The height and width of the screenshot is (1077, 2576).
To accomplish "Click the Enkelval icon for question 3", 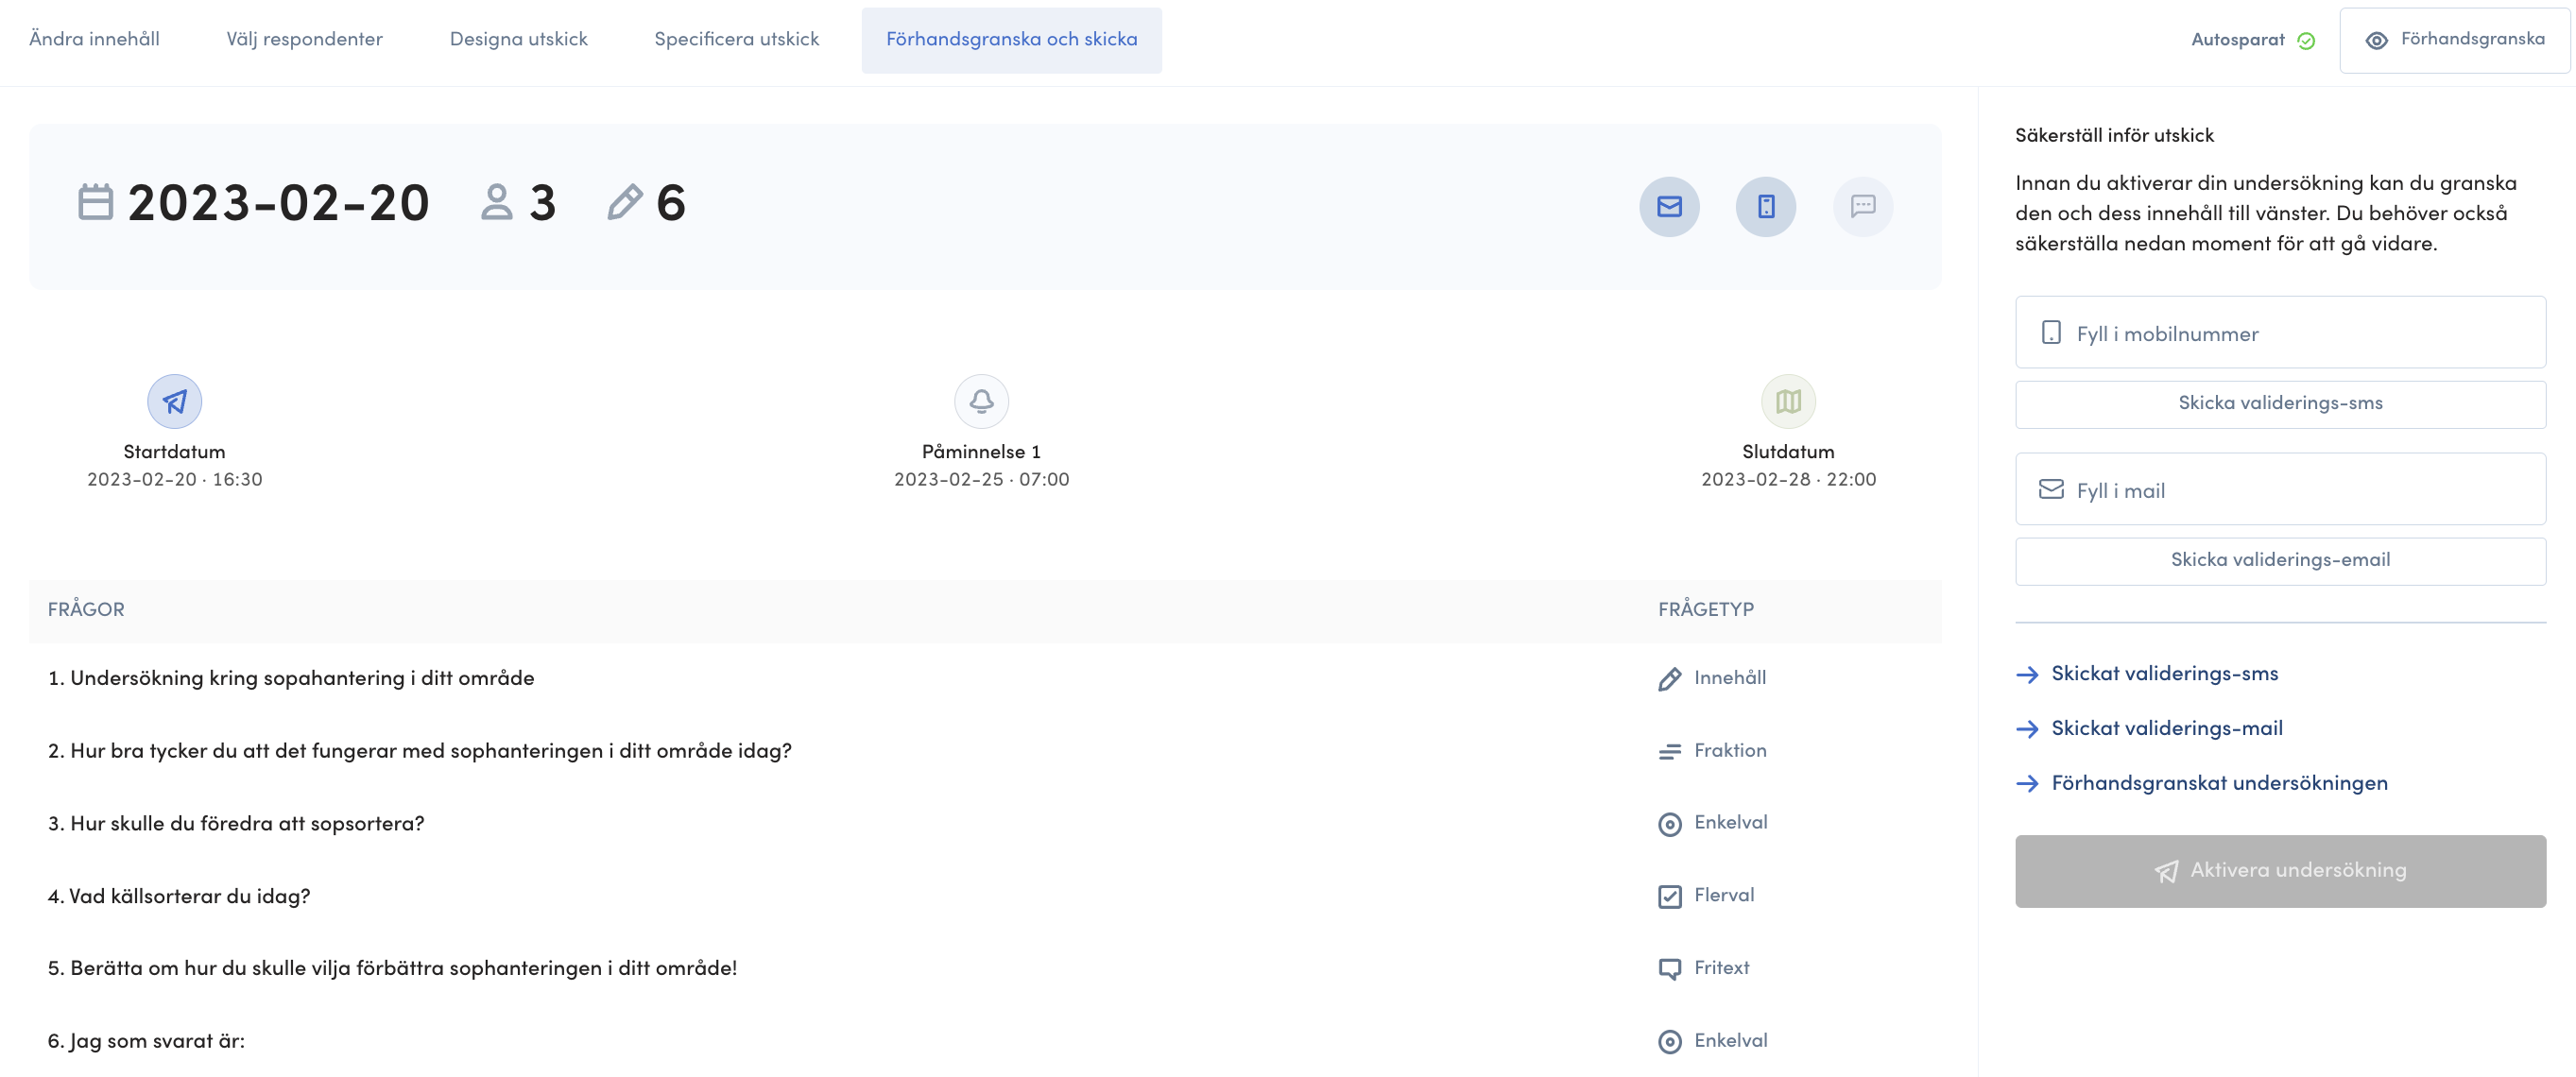I will (x=1669, y=824).
